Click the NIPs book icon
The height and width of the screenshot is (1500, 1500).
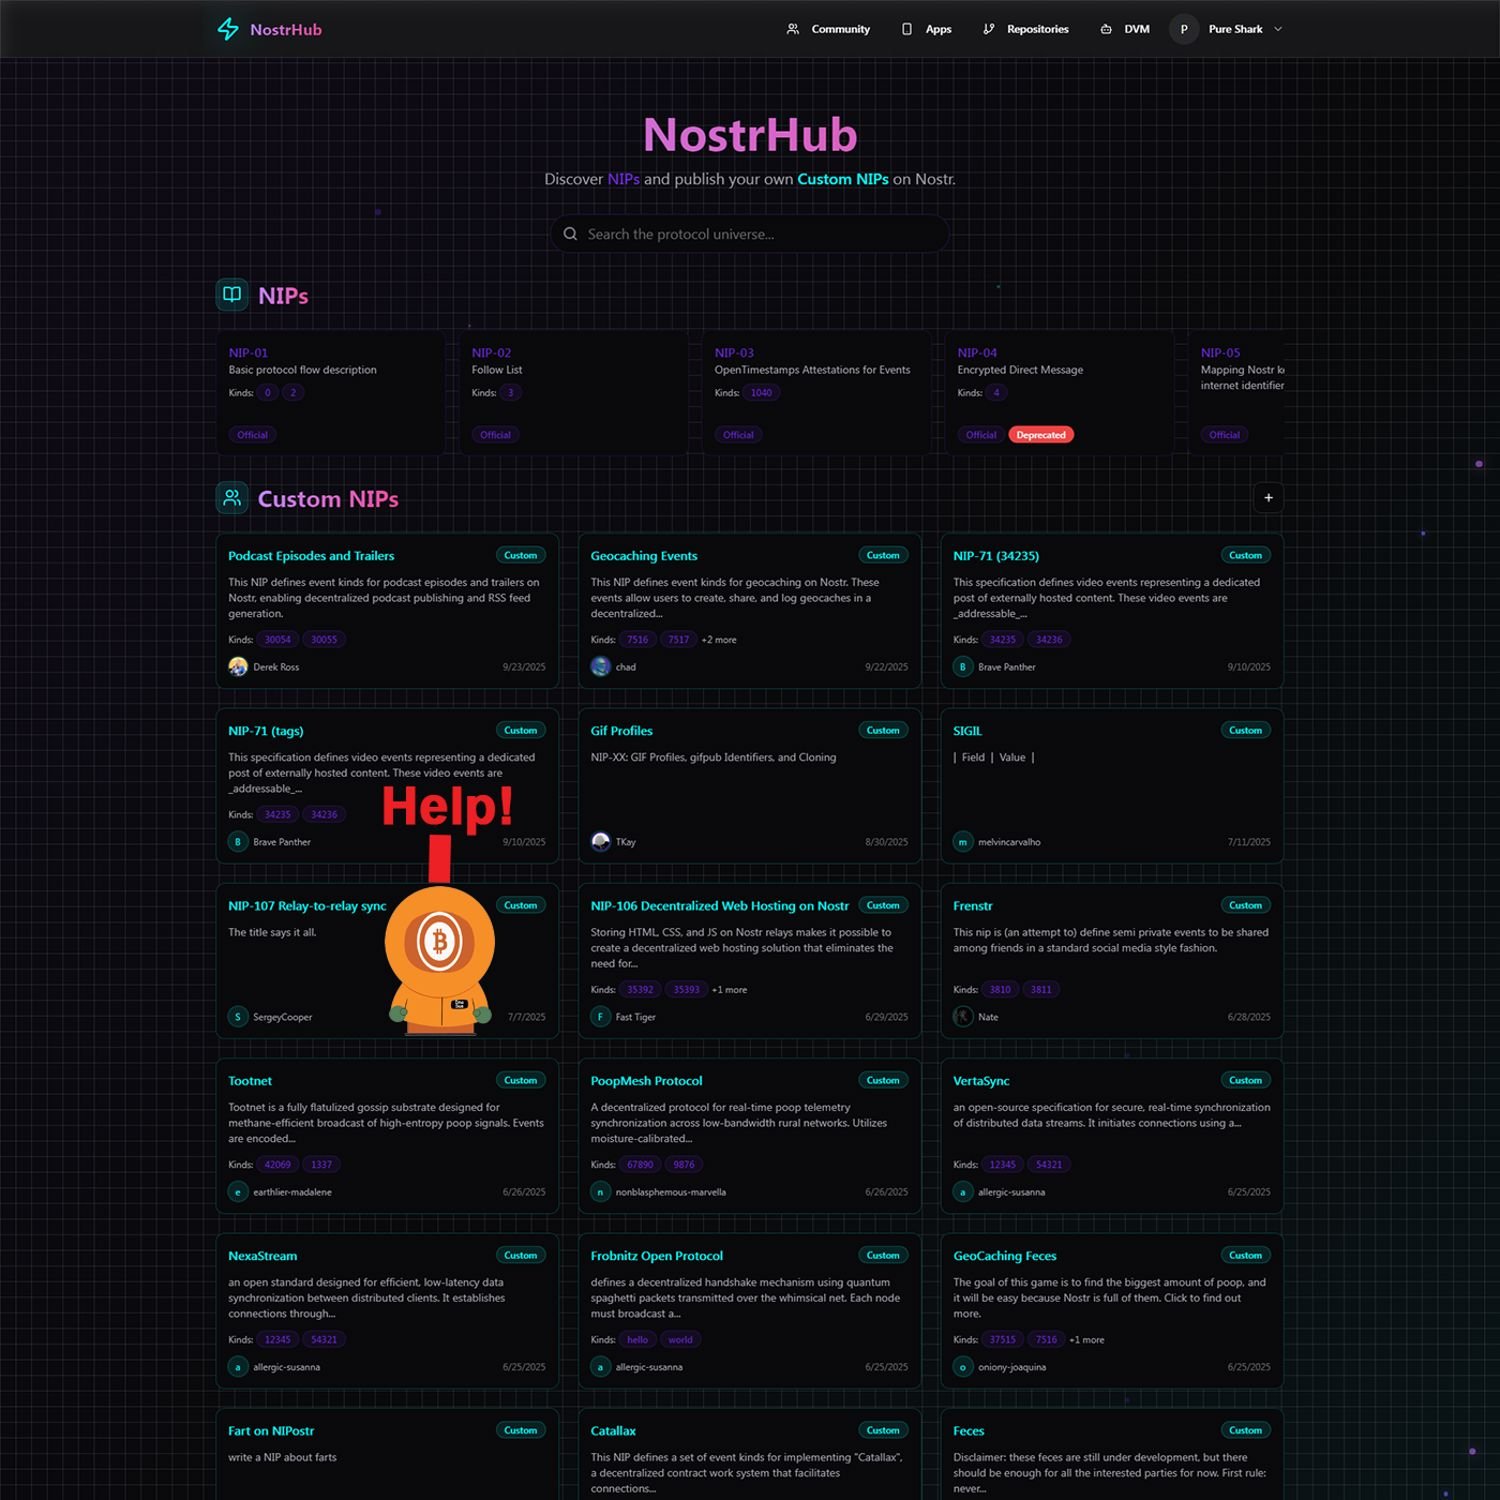point(232,295)
